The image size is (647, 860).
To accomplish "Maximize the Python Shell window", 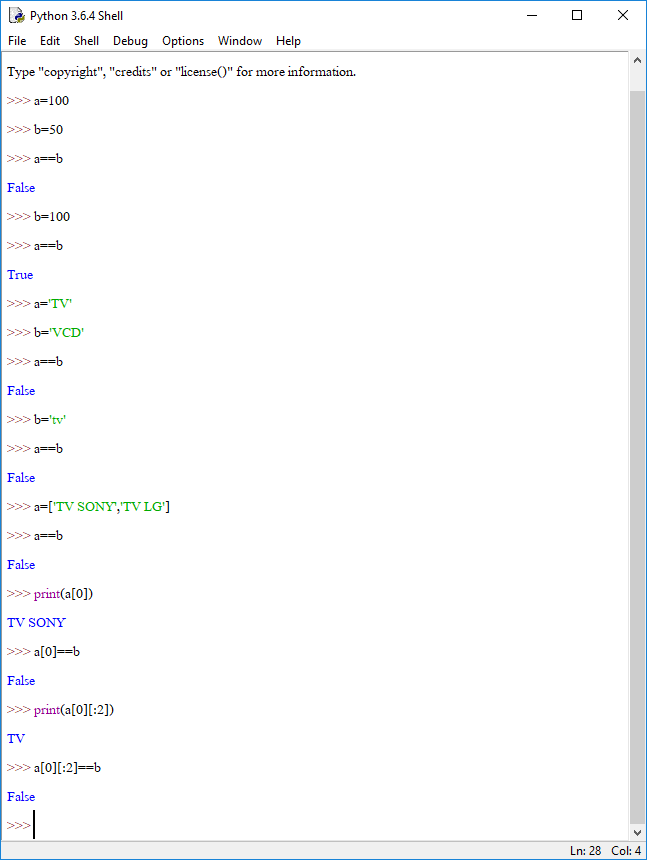I will tap(577, 15).
